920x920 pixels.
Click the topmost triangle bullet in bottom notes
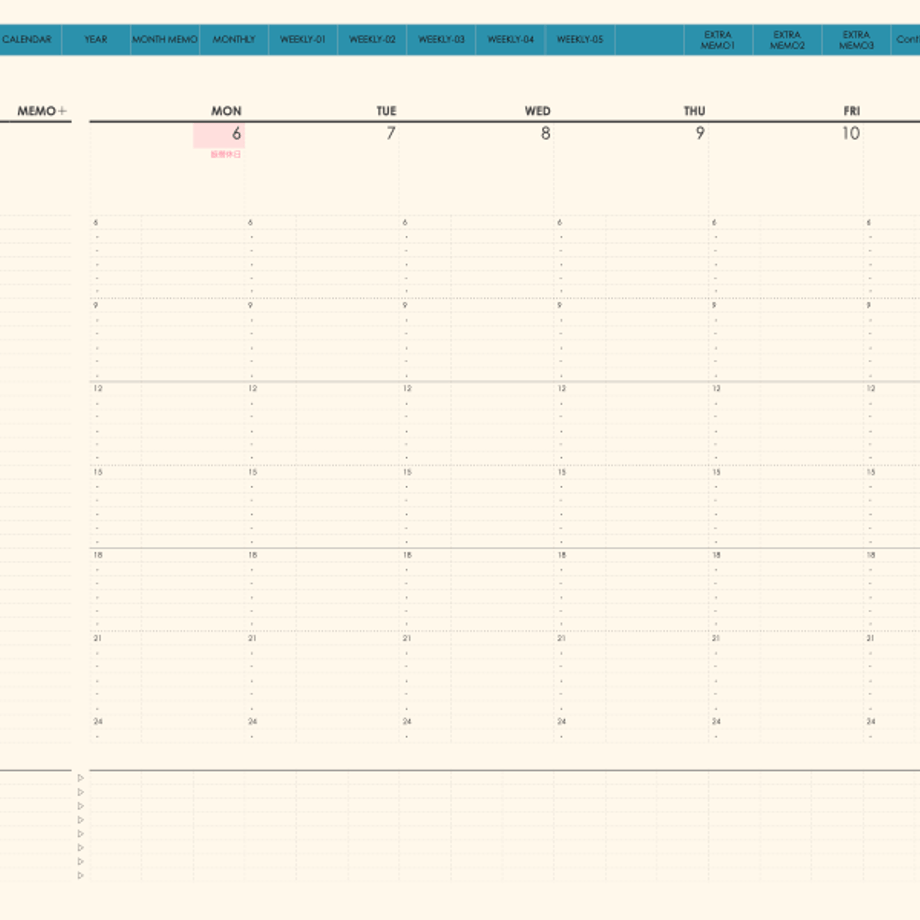click(81, 778)
